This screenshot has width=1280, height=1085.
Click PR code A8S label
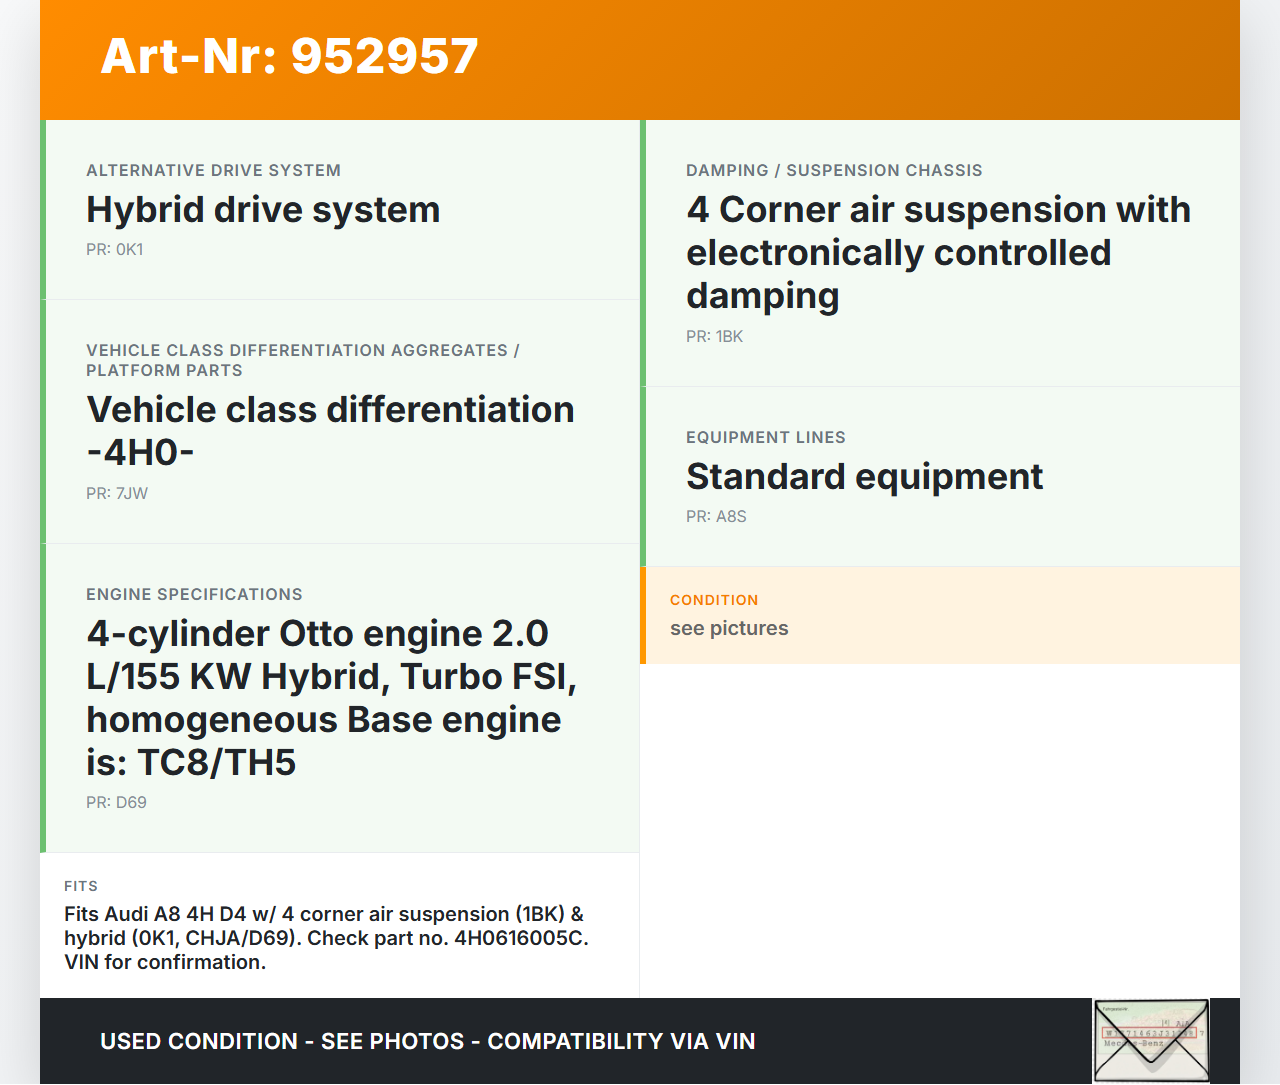(716, 517)
